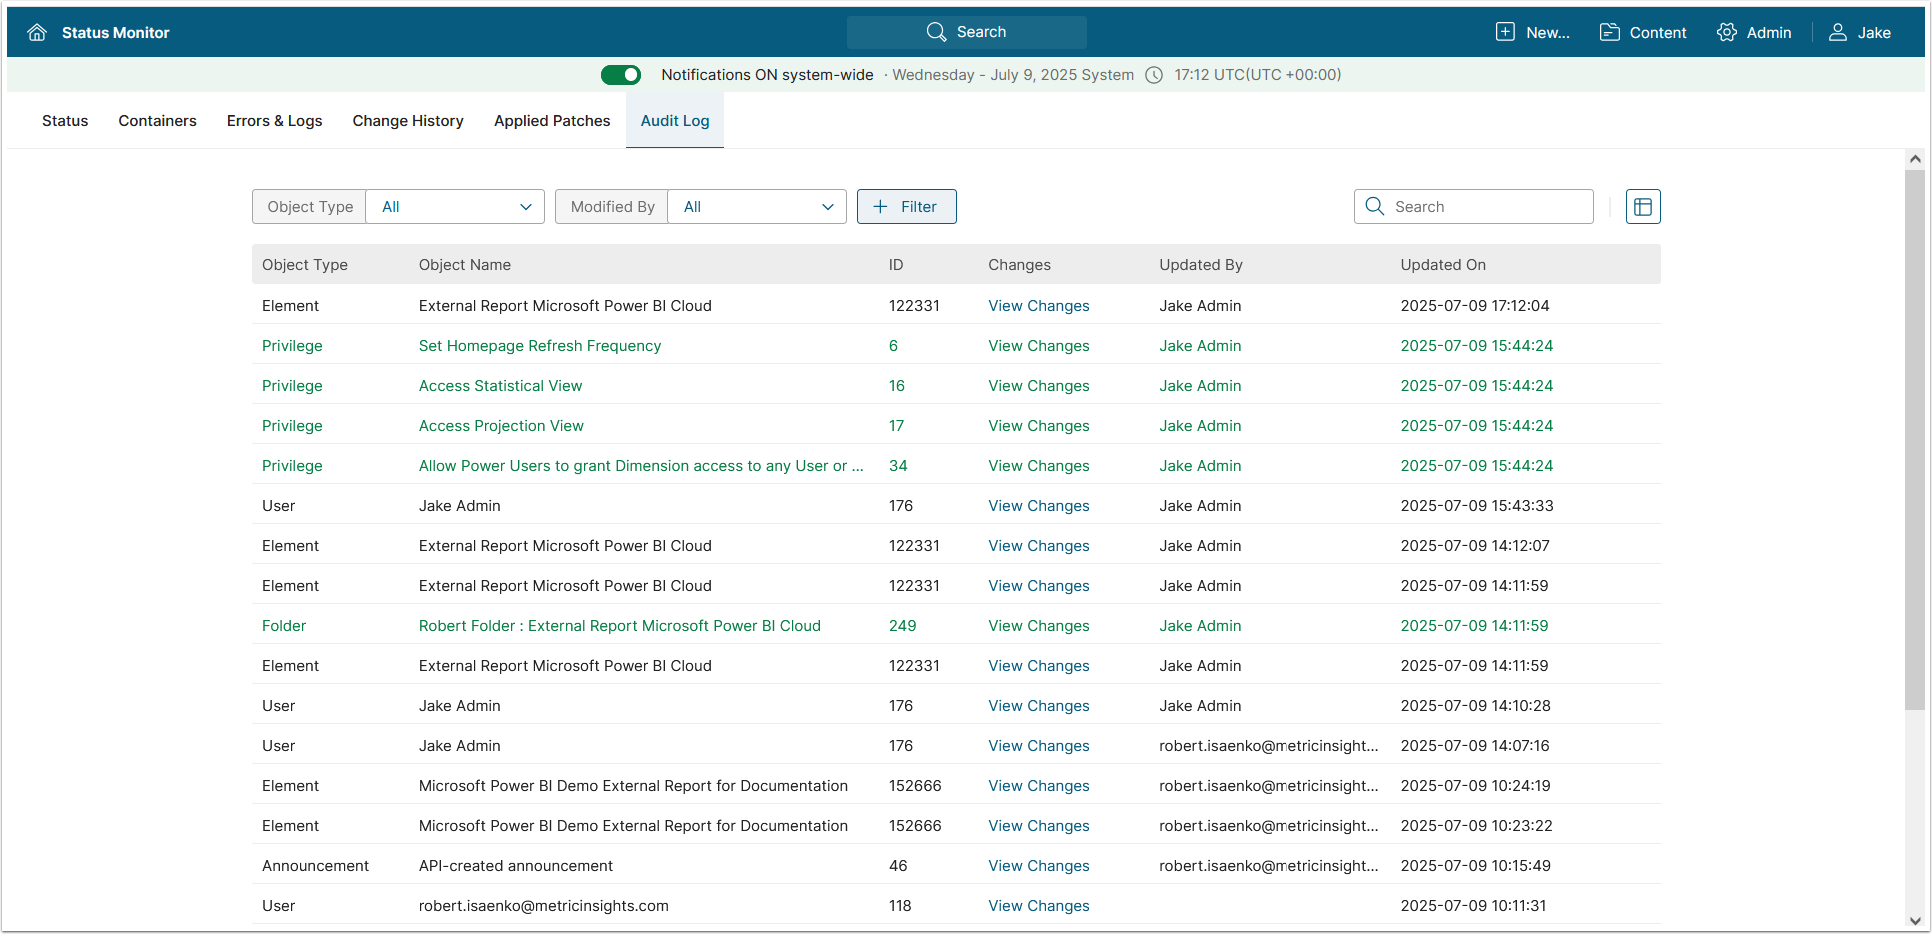Expand the Object Type dropdown

[455, 207]
